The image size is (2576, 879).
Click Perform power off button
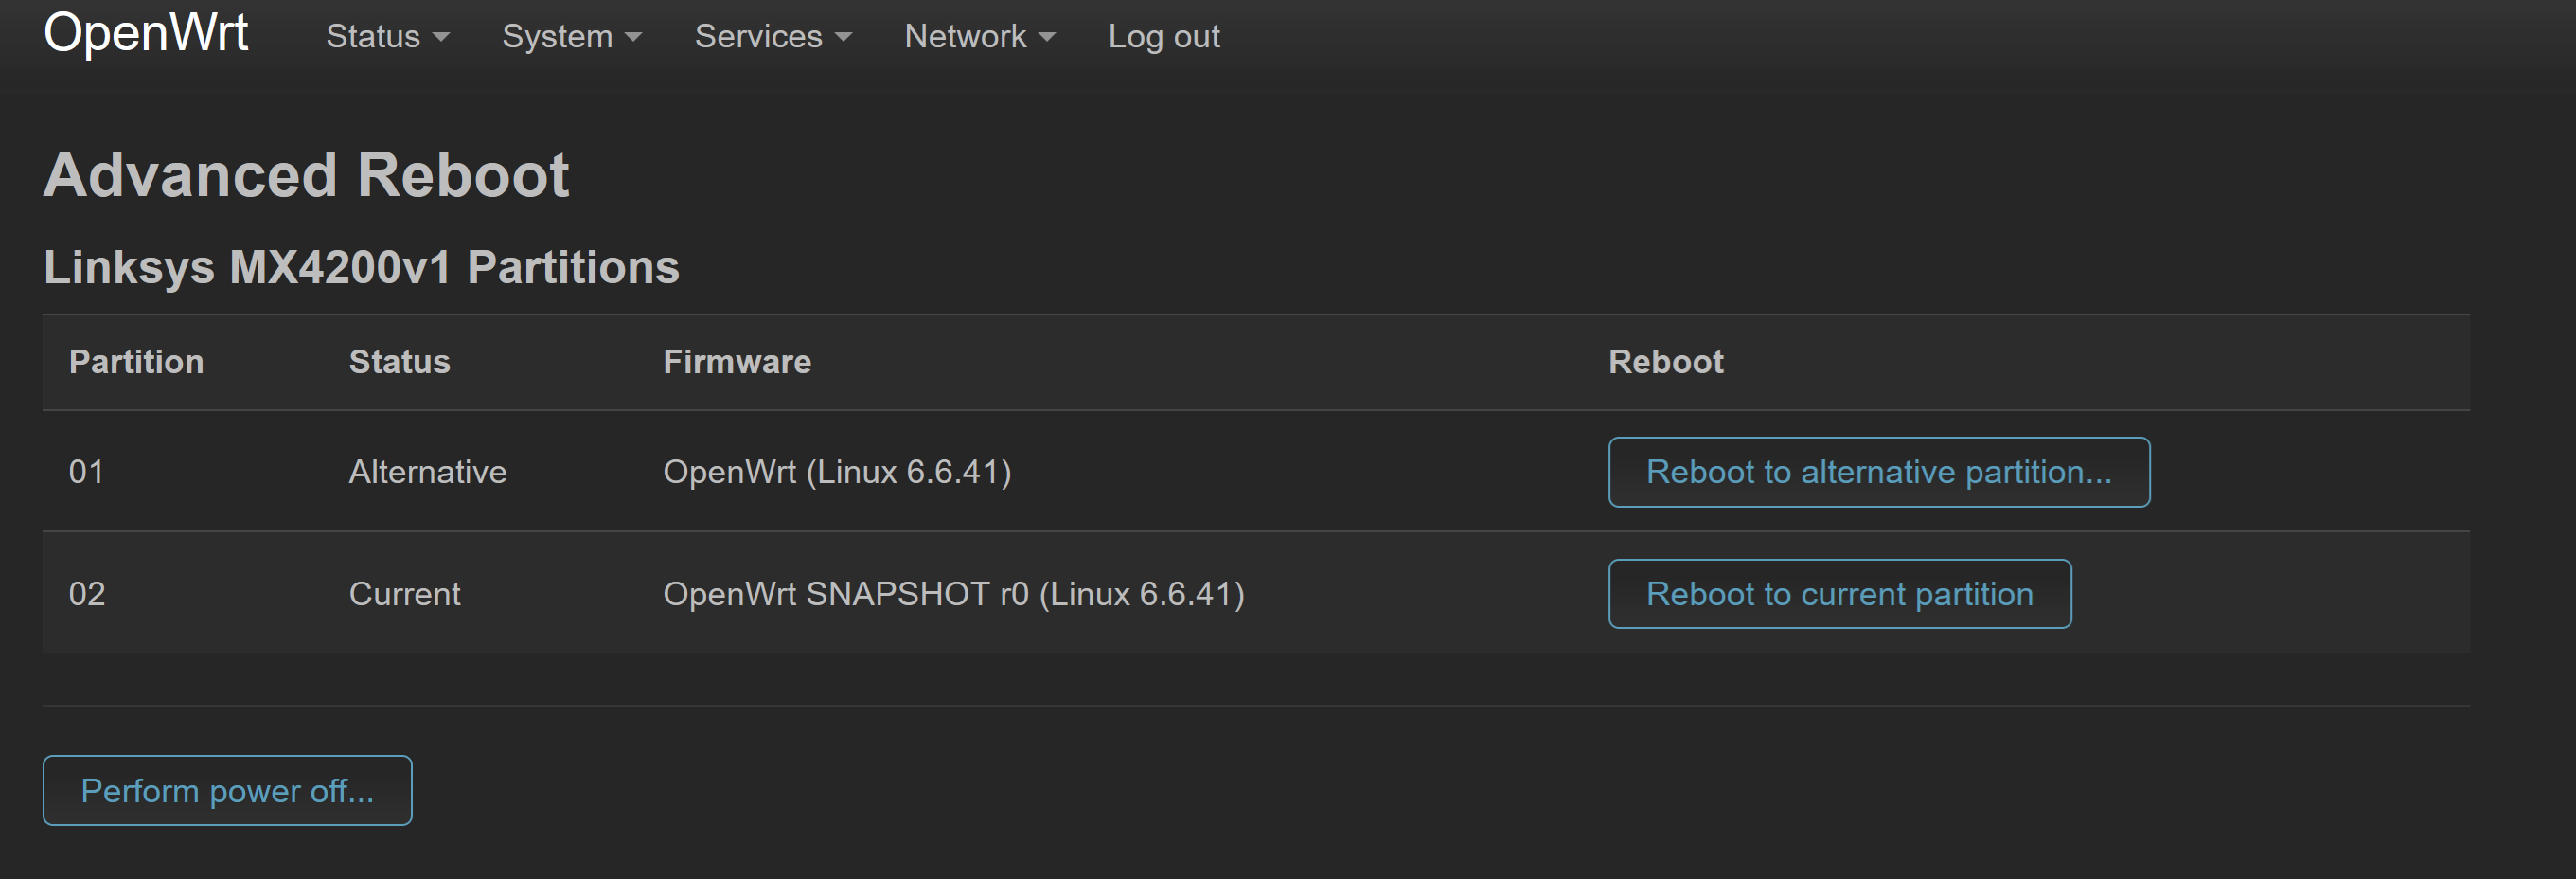pos(227,791)
